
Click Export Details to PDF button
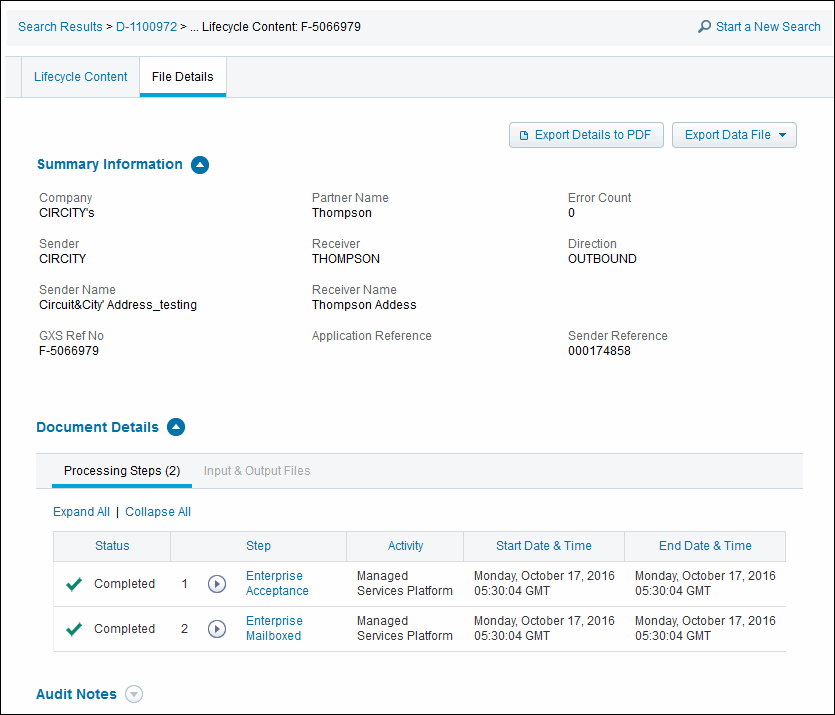pos(586,135)
